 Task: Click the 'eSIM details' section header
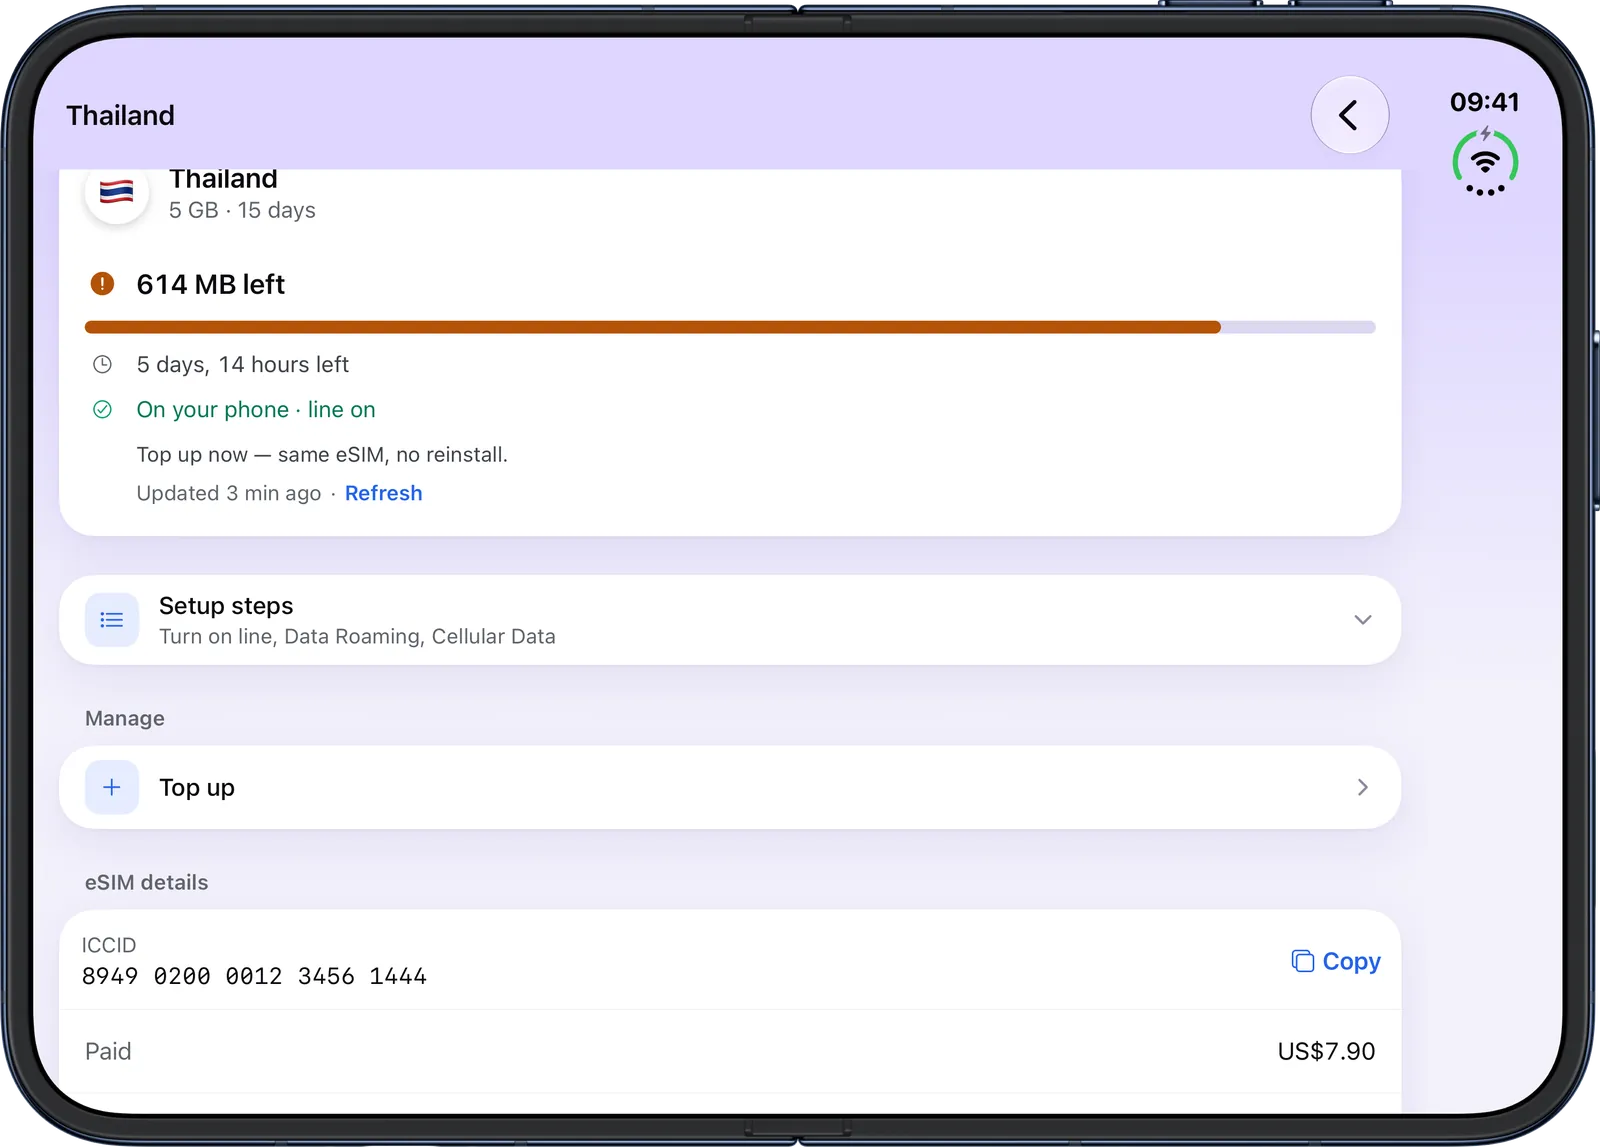click(147, 882)
